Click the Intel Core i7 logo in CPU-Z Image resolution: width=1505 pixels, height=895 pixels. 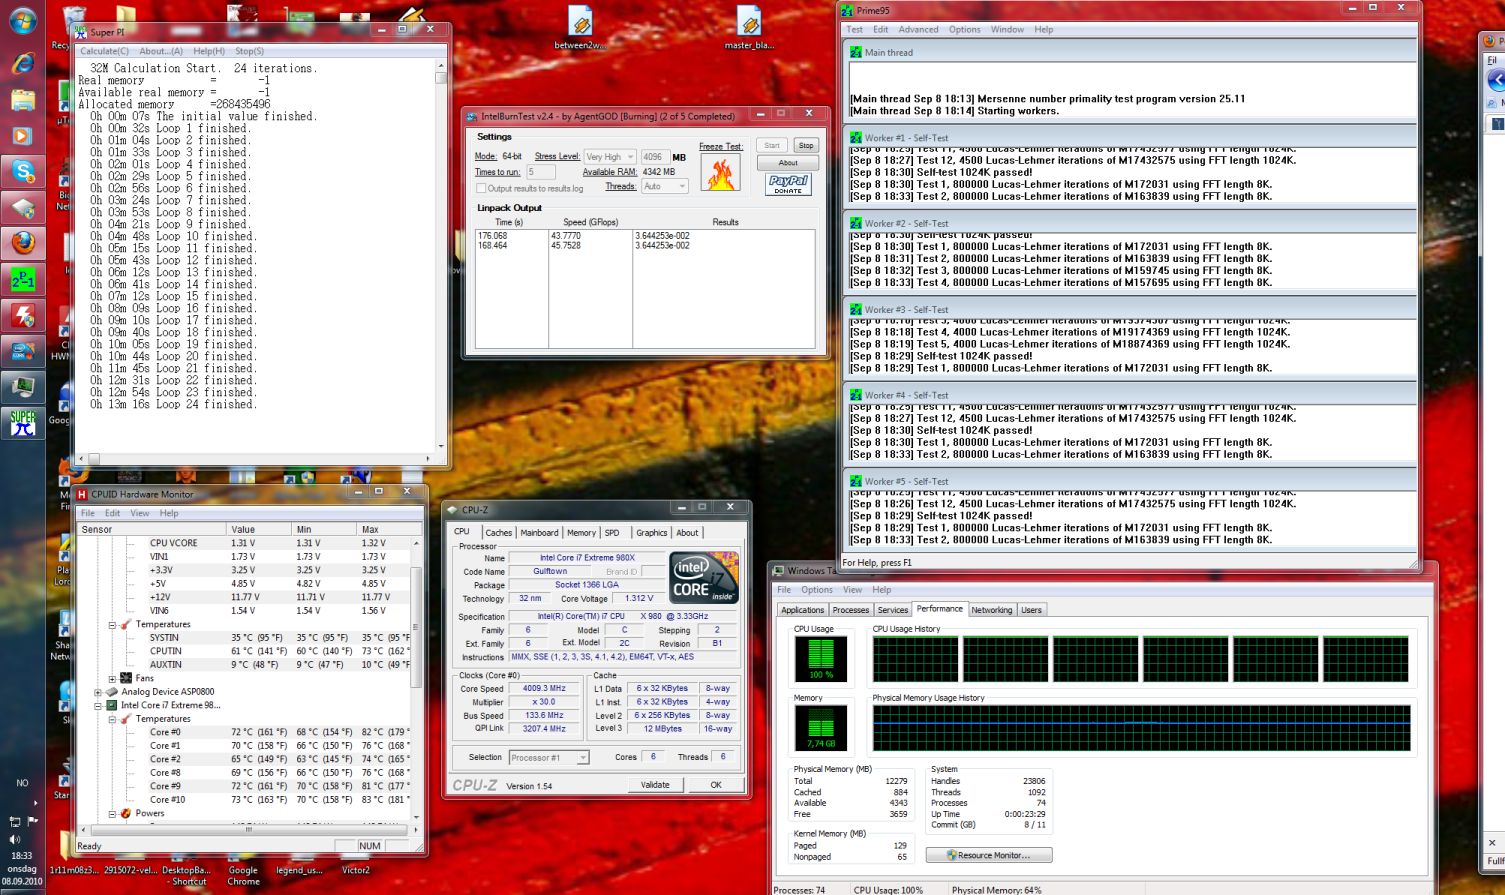[704, 578]
